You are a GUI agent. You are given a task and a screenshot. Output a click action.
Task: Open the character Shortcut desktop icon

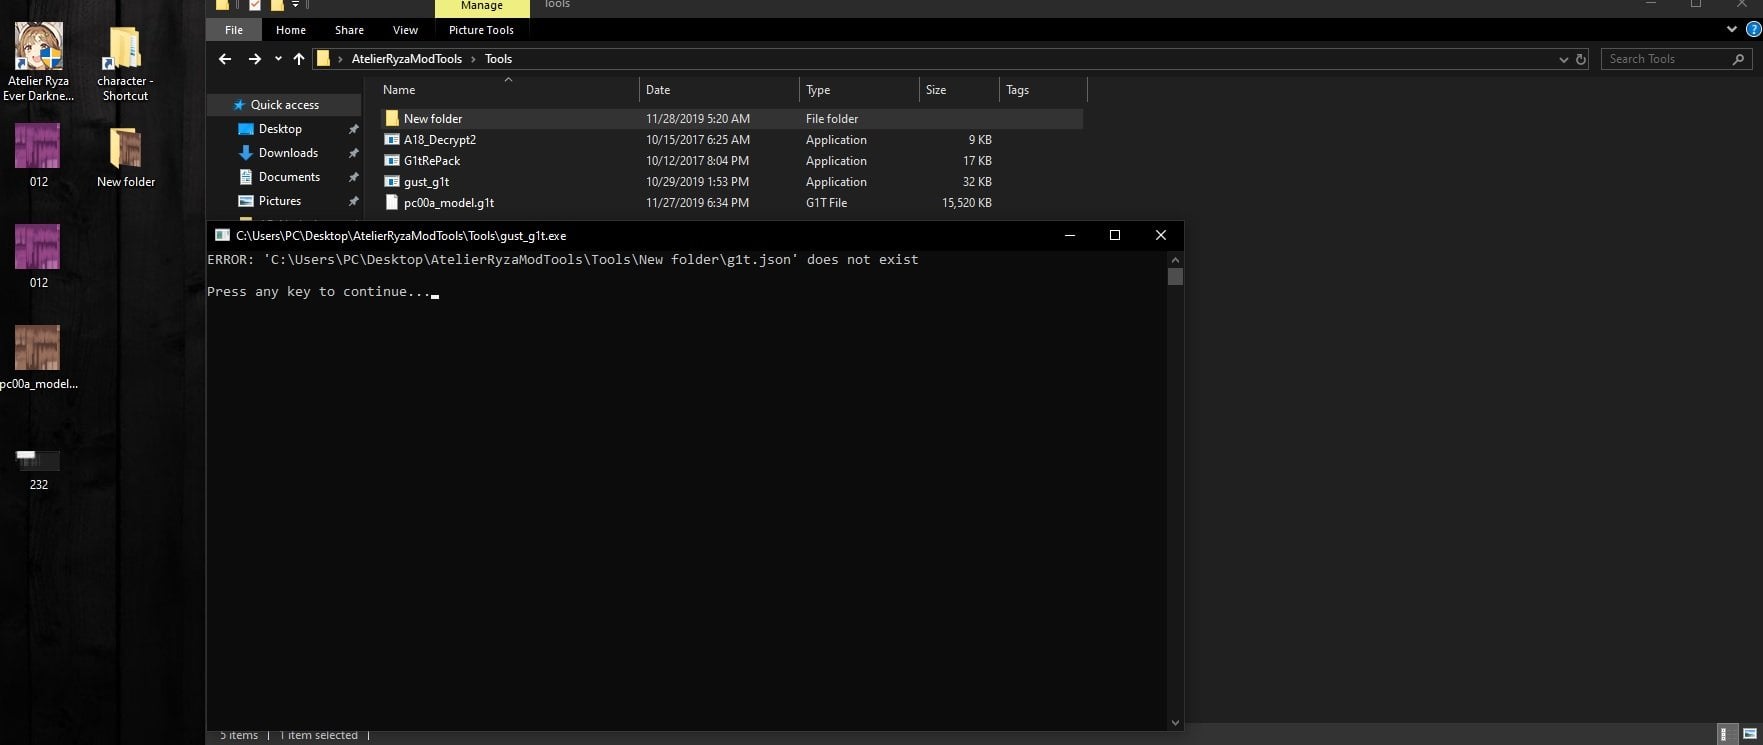125,62
